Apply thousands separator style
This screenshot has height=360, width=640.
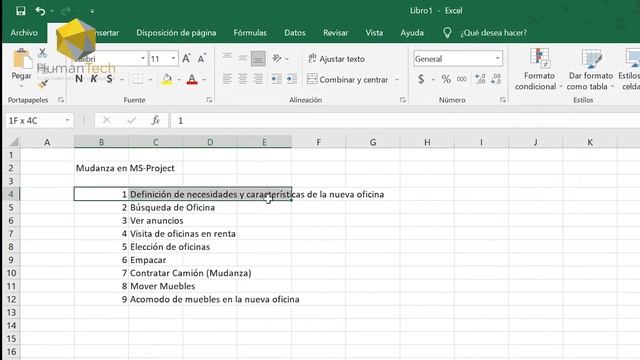[x=462, y=79]
